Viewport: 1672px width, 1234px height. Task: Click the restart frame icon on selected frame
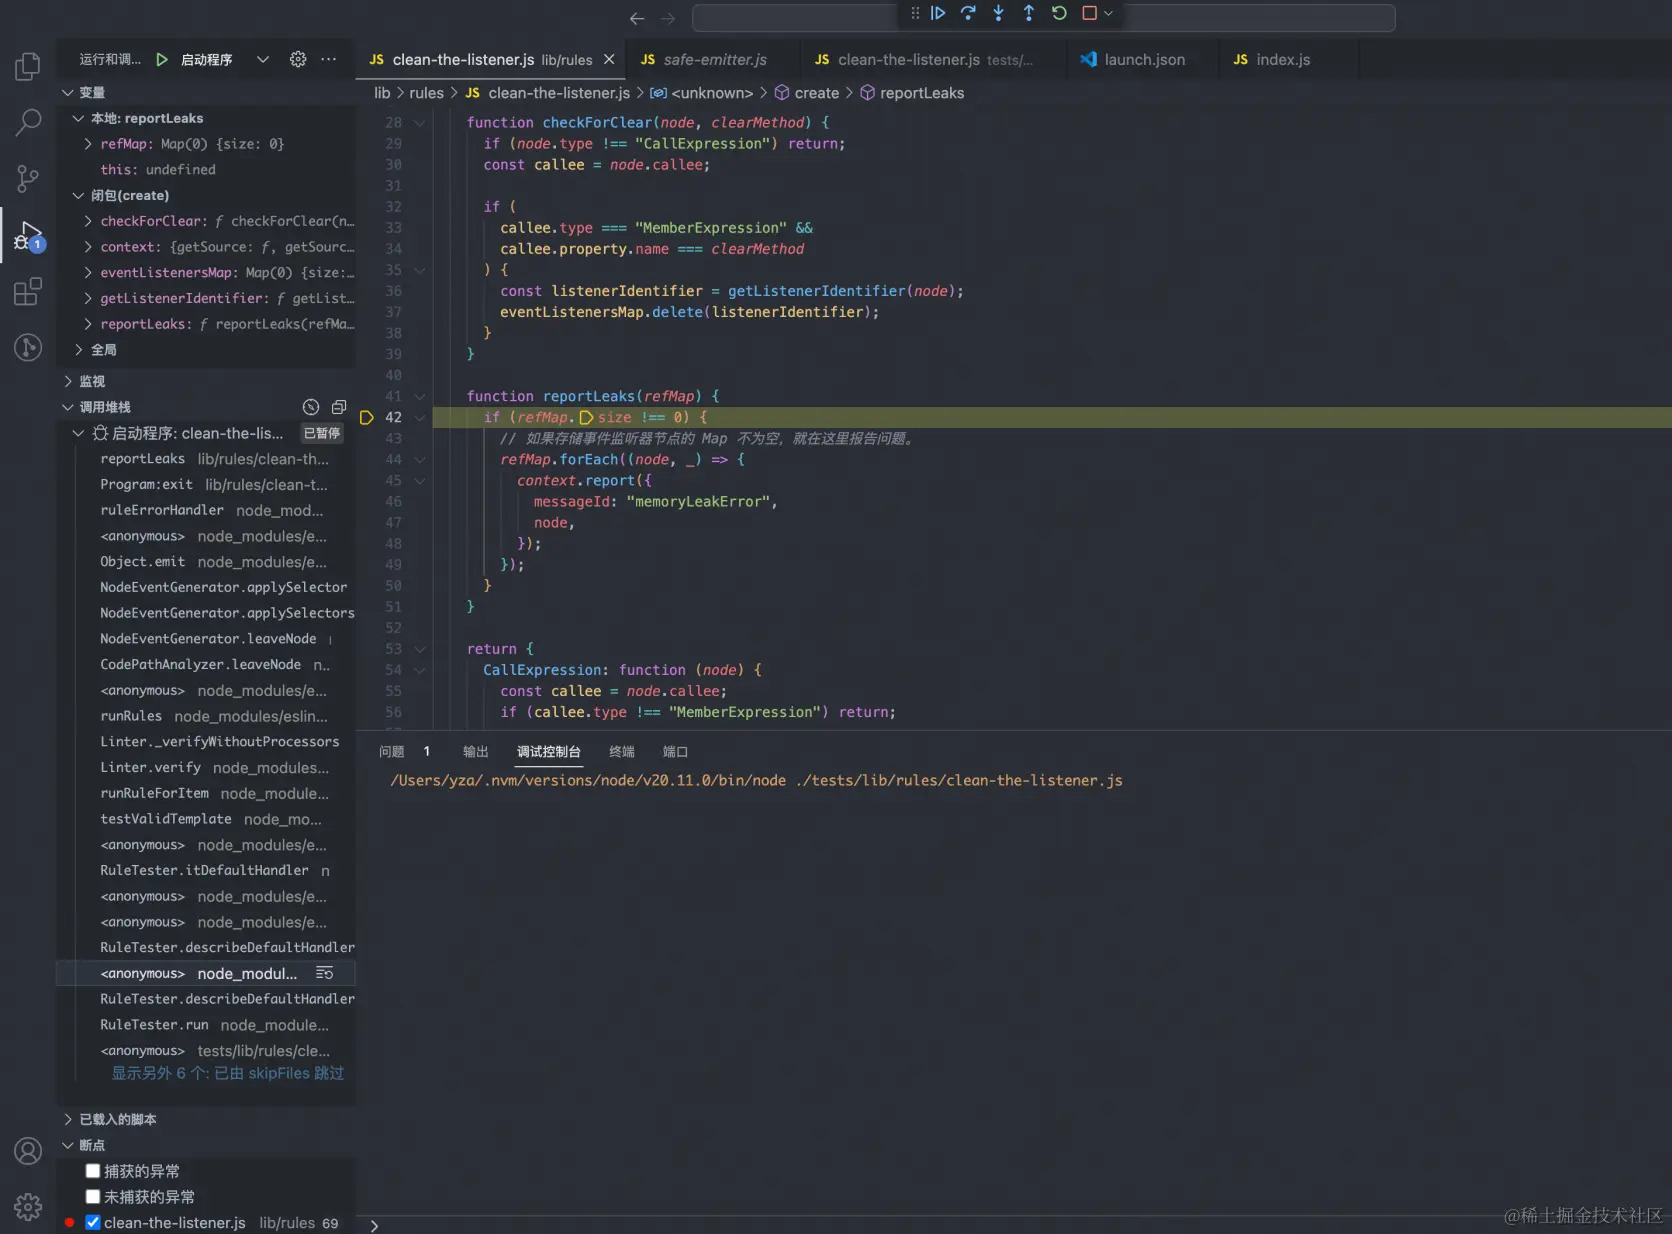(x=324, y=973)
